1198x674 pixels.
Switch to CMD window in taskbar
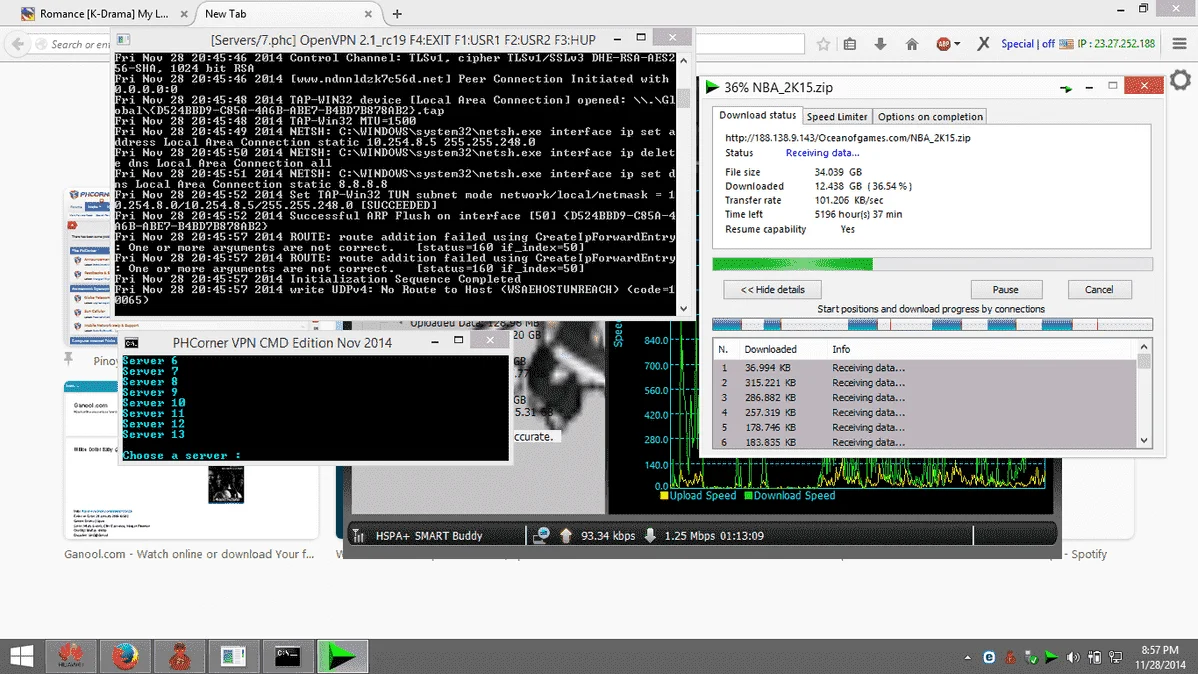287,656
